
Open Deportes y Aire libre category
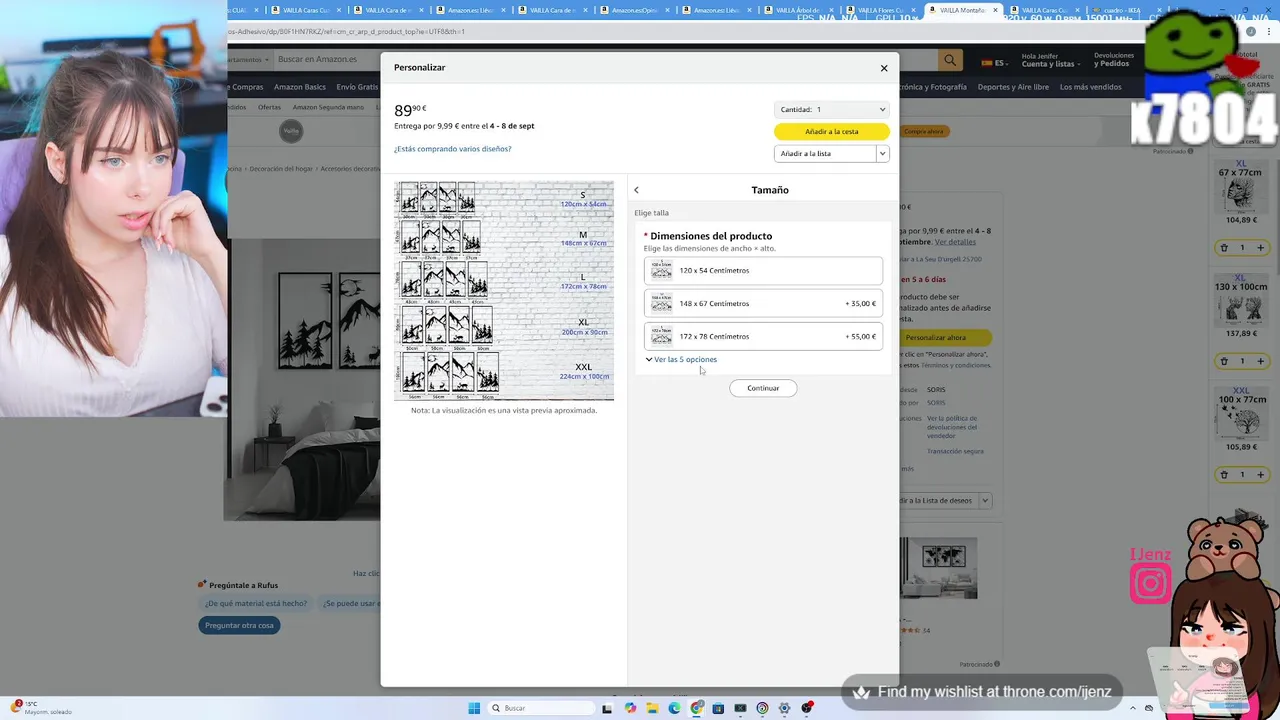(x=1013, y=87)
